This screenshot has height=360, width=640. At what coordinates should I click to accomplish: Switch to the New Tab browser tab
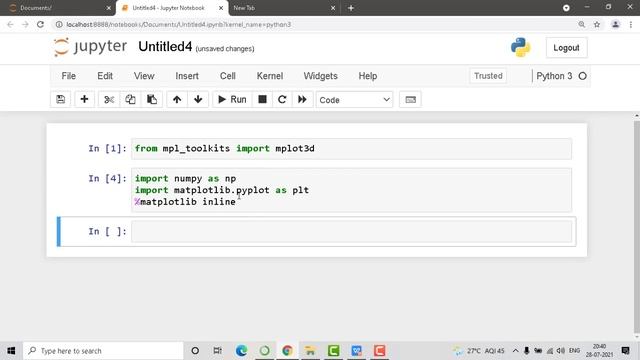pyautogui.click(x=282, y=8)
